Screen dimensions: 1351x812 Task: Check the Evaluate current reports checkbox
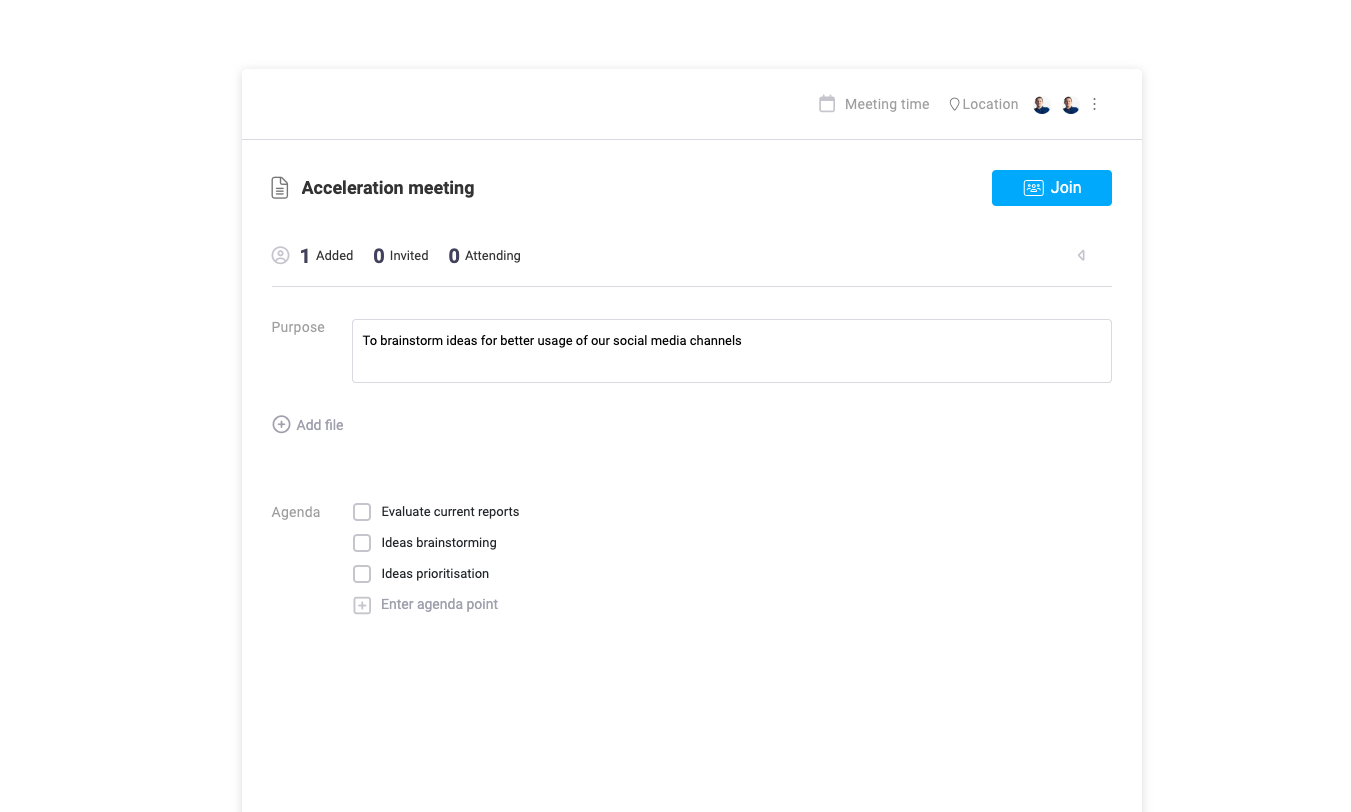pyautogui.click(x=362, y=512)
